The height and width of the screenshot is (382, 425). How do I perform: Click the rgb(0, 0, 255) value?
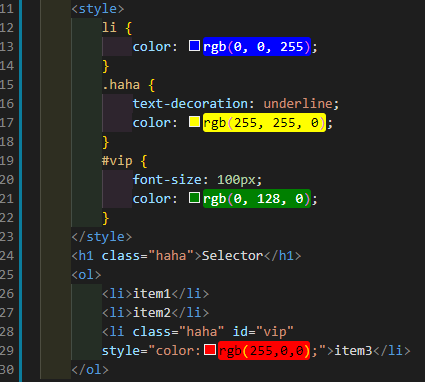point(257,47)
